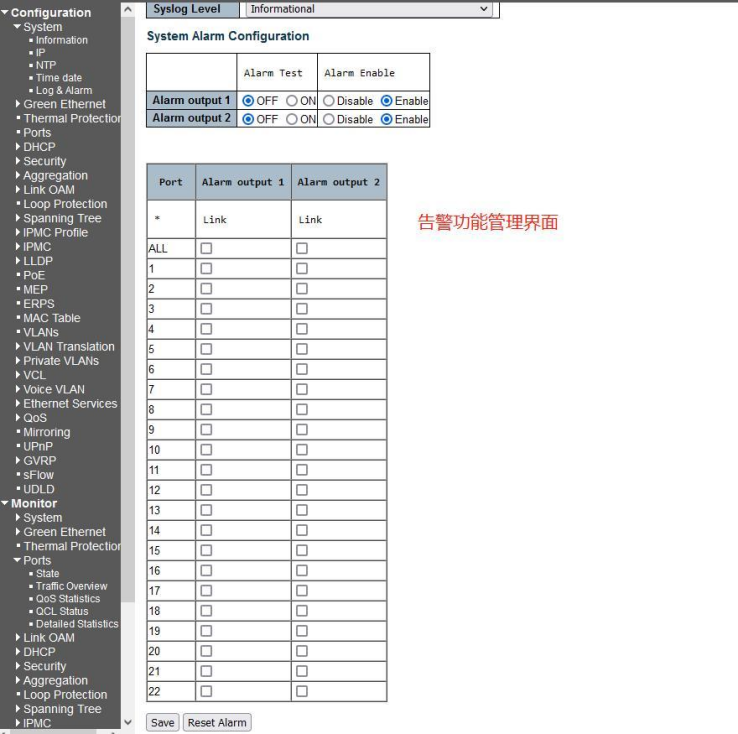Open the Log & Alarm page

tap(64, 90)
